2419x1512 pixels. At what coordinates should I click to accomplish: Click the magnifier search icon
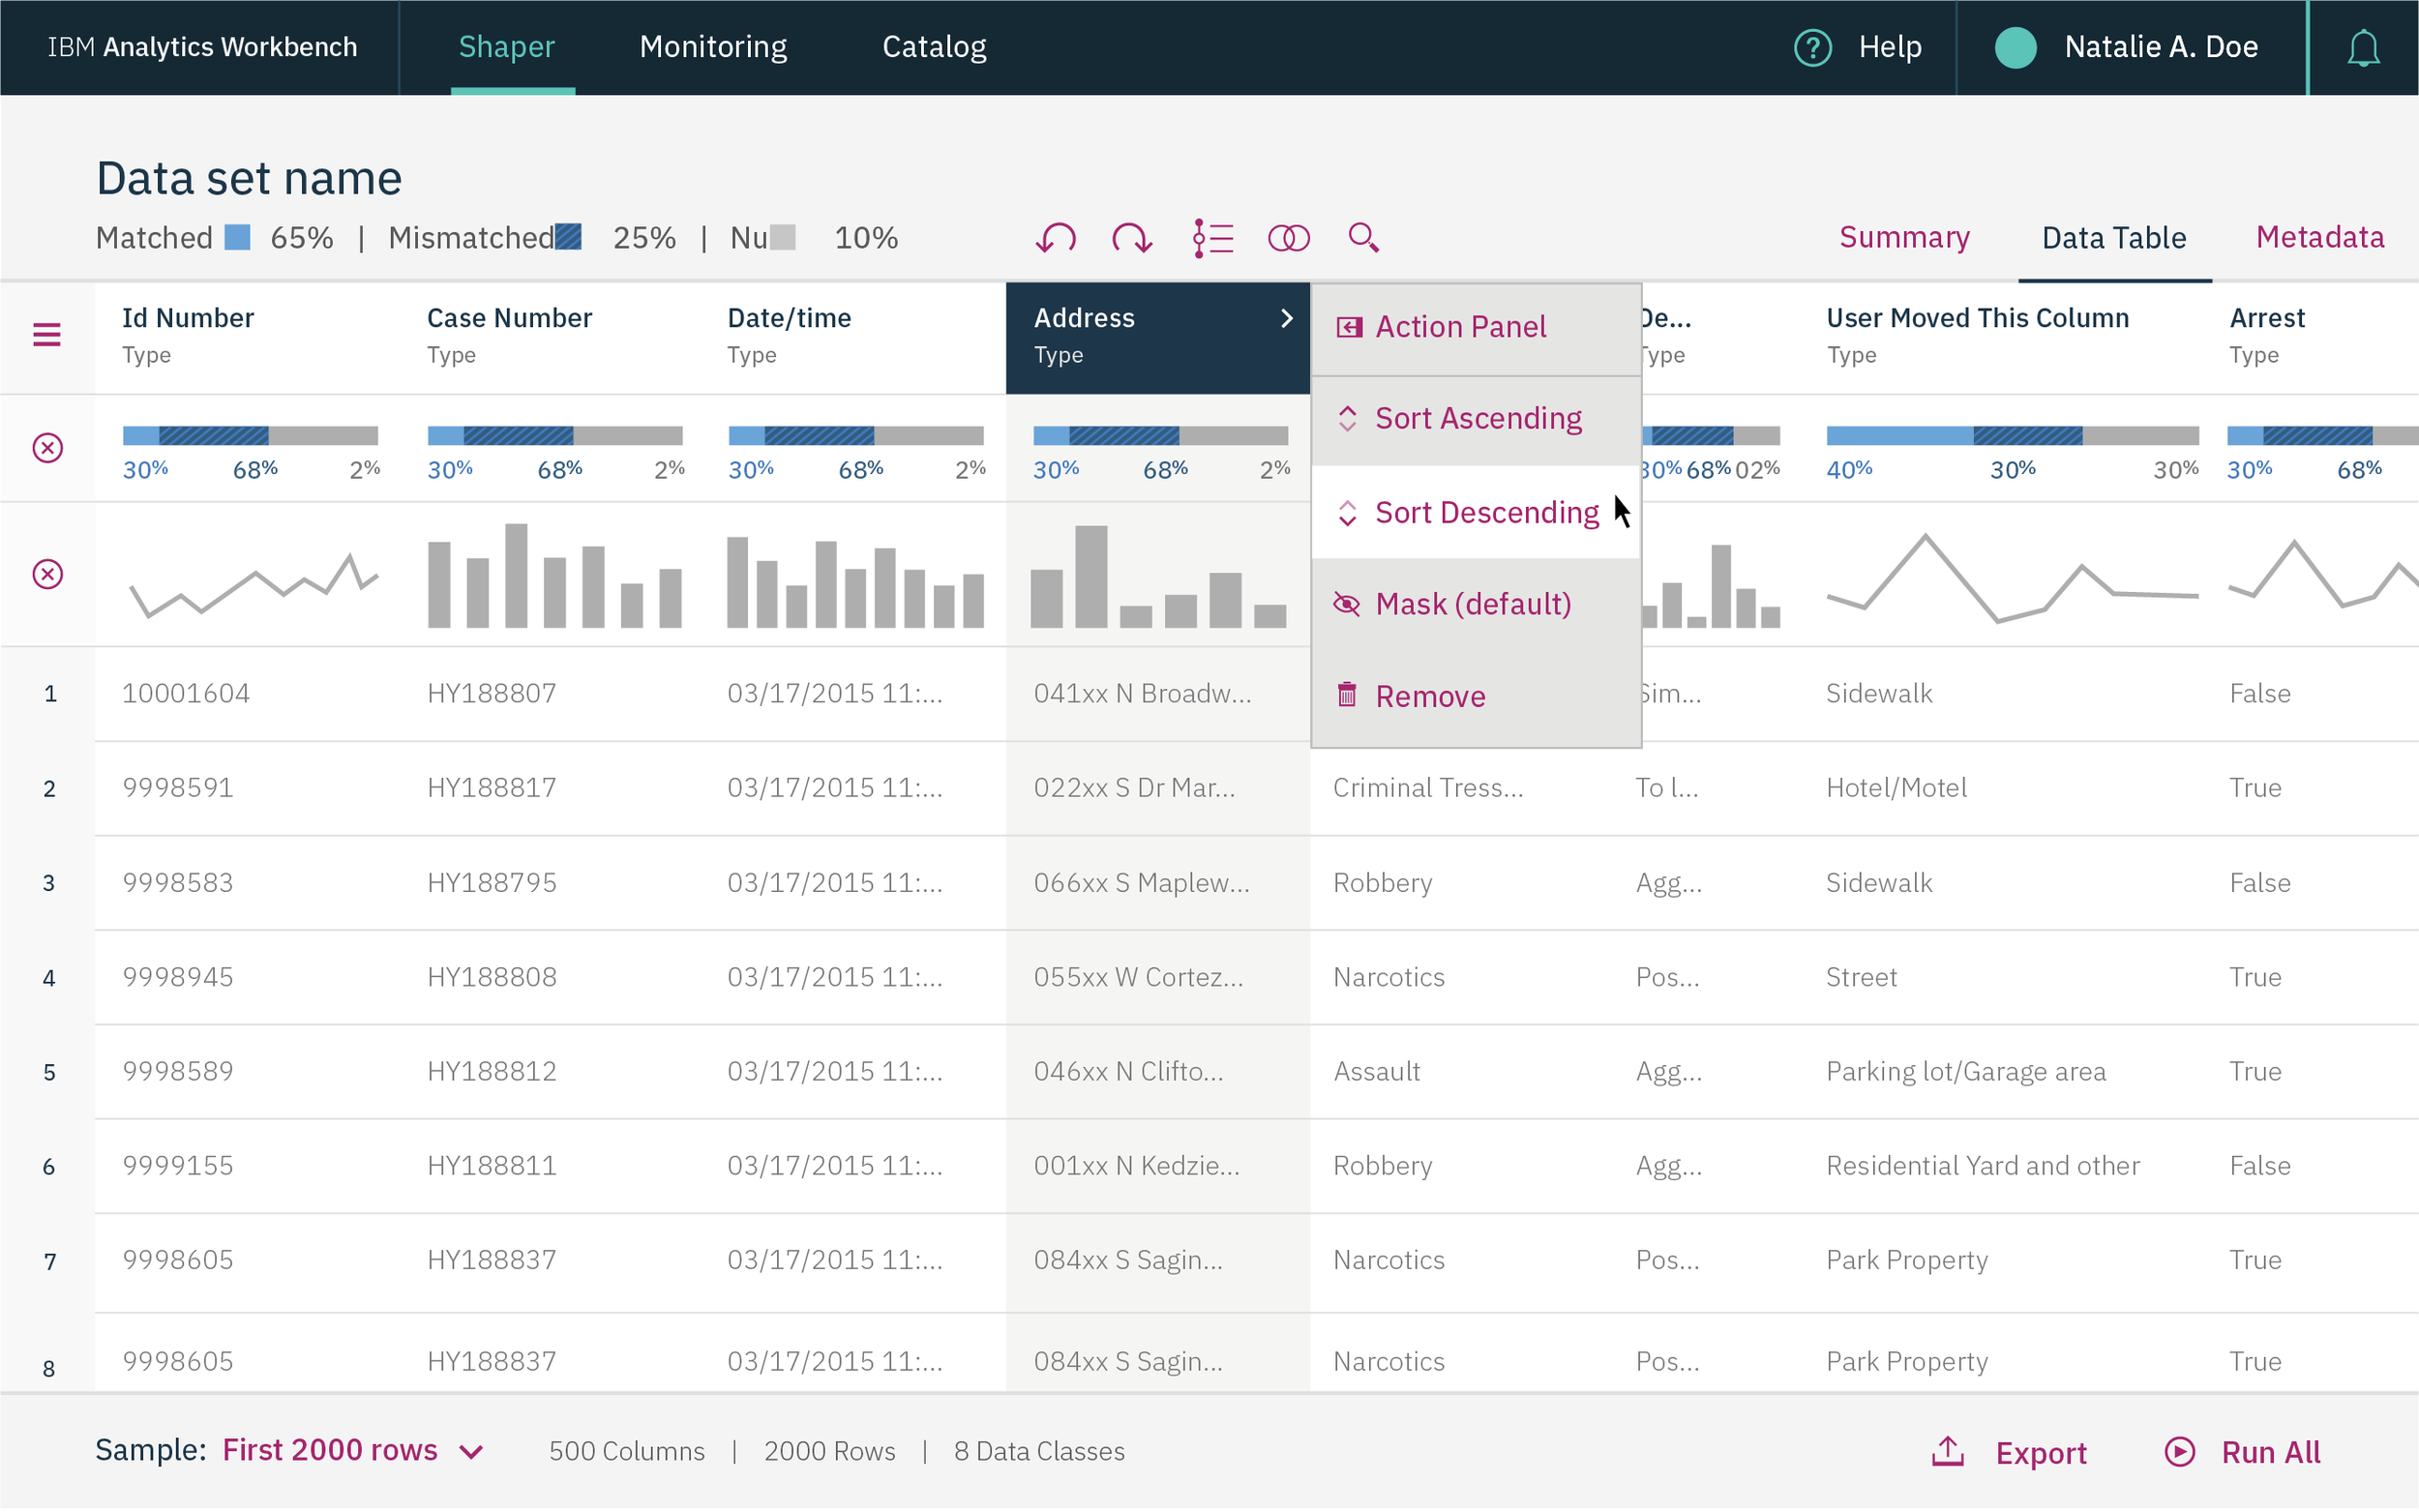tap(1363, 238)
